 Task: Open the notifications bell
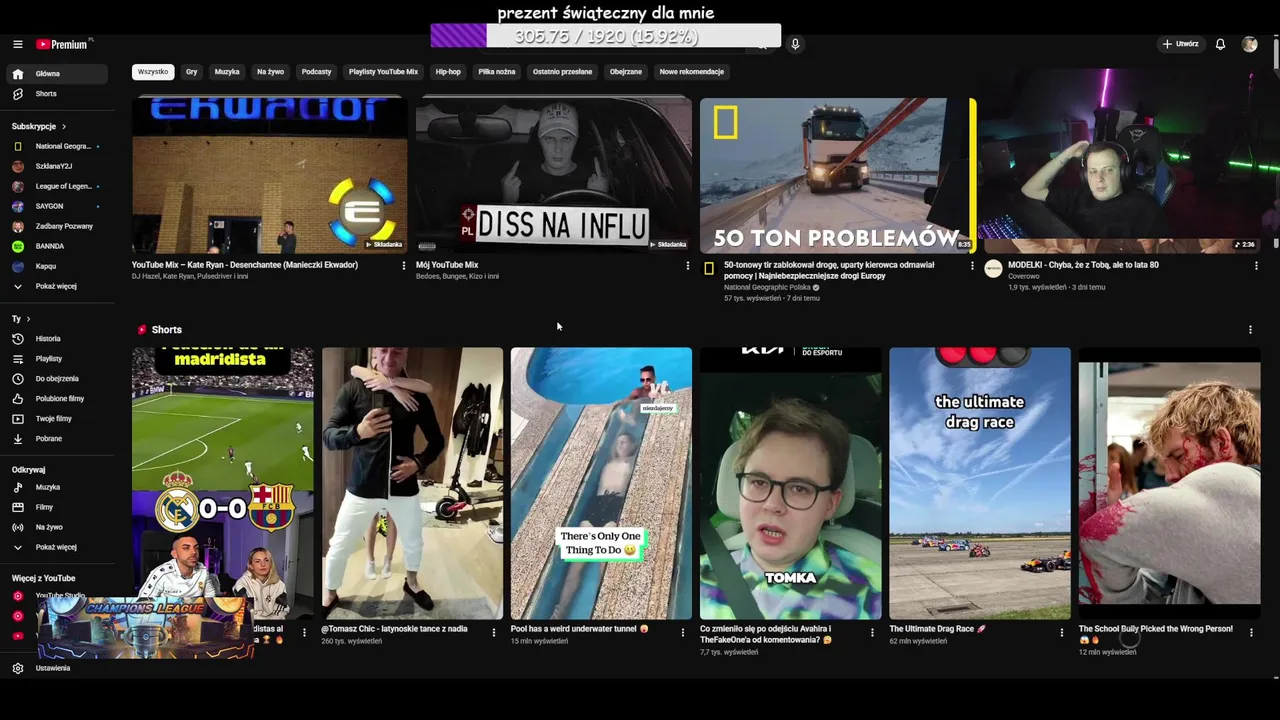click(1220, 44)
